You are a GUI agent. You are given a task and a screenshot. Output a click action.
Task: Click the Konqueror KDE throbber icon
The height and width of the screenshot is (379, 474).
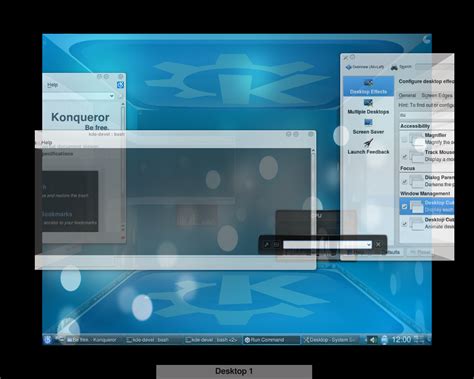click(120, 85)
